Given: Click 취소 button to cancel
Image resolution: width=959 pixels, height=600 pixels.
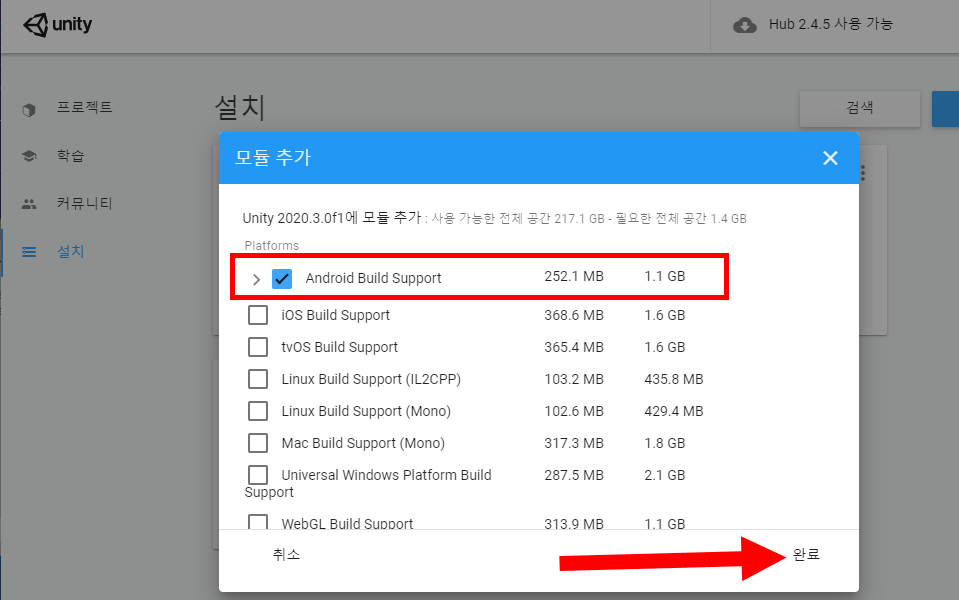Looking at the screenshot, I should pyautogui.click(x=286, y=555).
